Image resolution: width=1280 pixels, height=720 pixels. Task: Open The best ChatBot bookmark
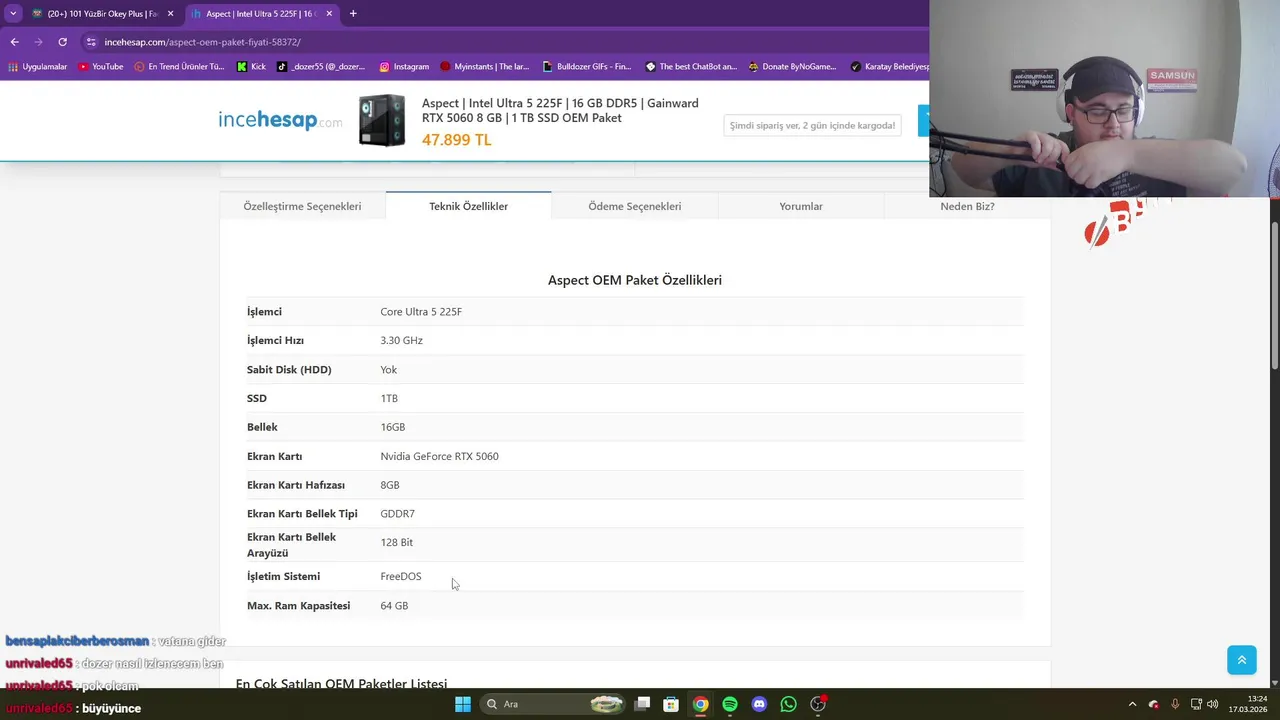click(691, 67)
